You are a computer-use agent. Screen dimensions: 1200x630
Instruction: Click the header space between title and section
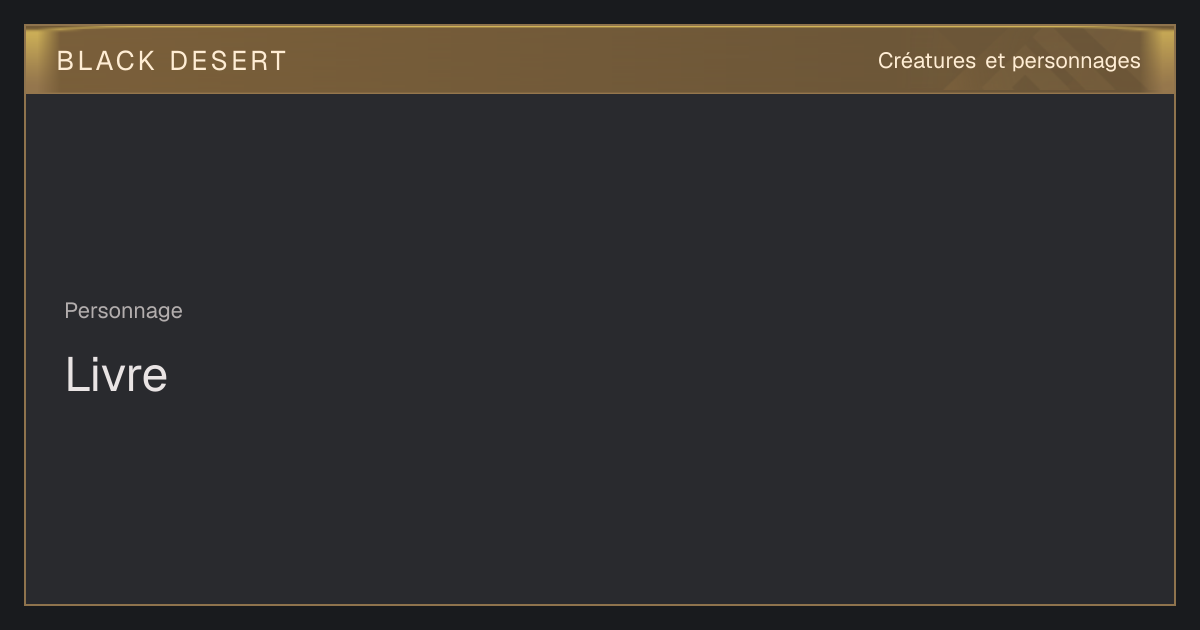tap(582, 60)
